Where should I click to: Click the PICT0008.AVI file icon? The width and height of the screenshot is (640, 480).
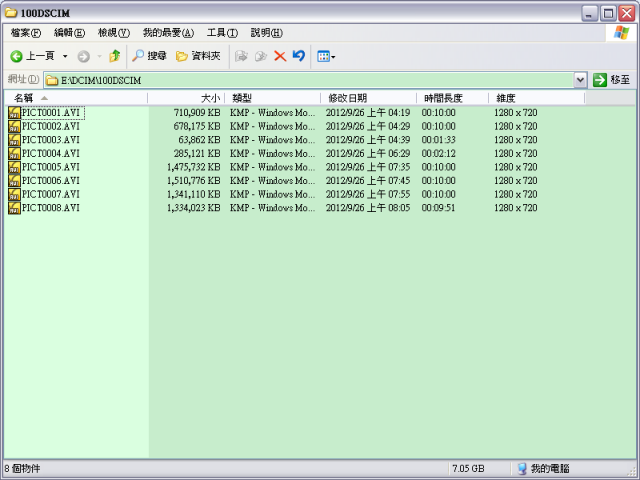(x=14, y=208)
